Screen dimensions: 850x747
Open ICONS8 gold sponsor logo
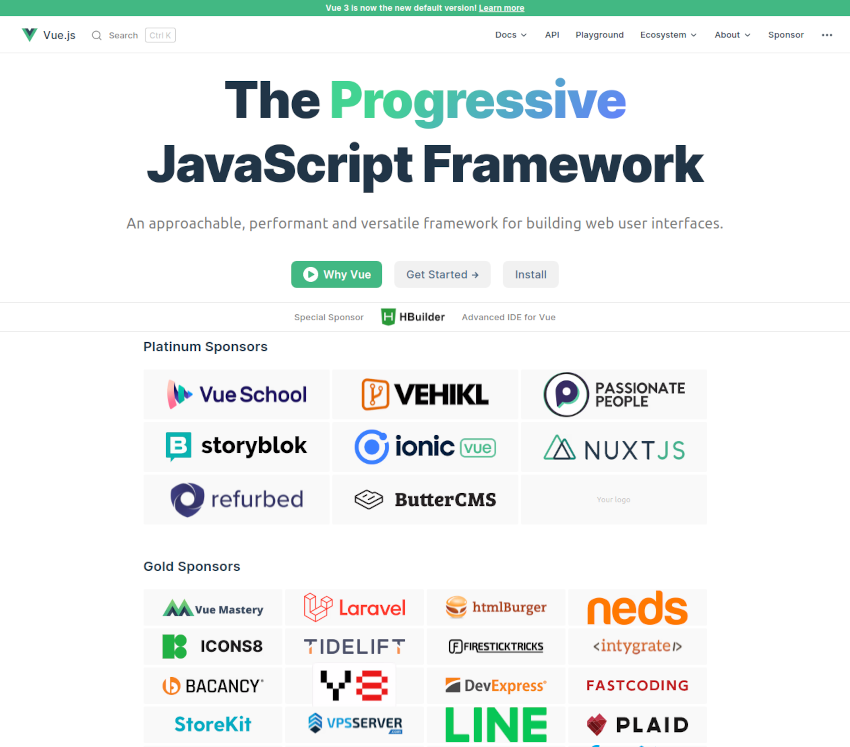(212, 646)
